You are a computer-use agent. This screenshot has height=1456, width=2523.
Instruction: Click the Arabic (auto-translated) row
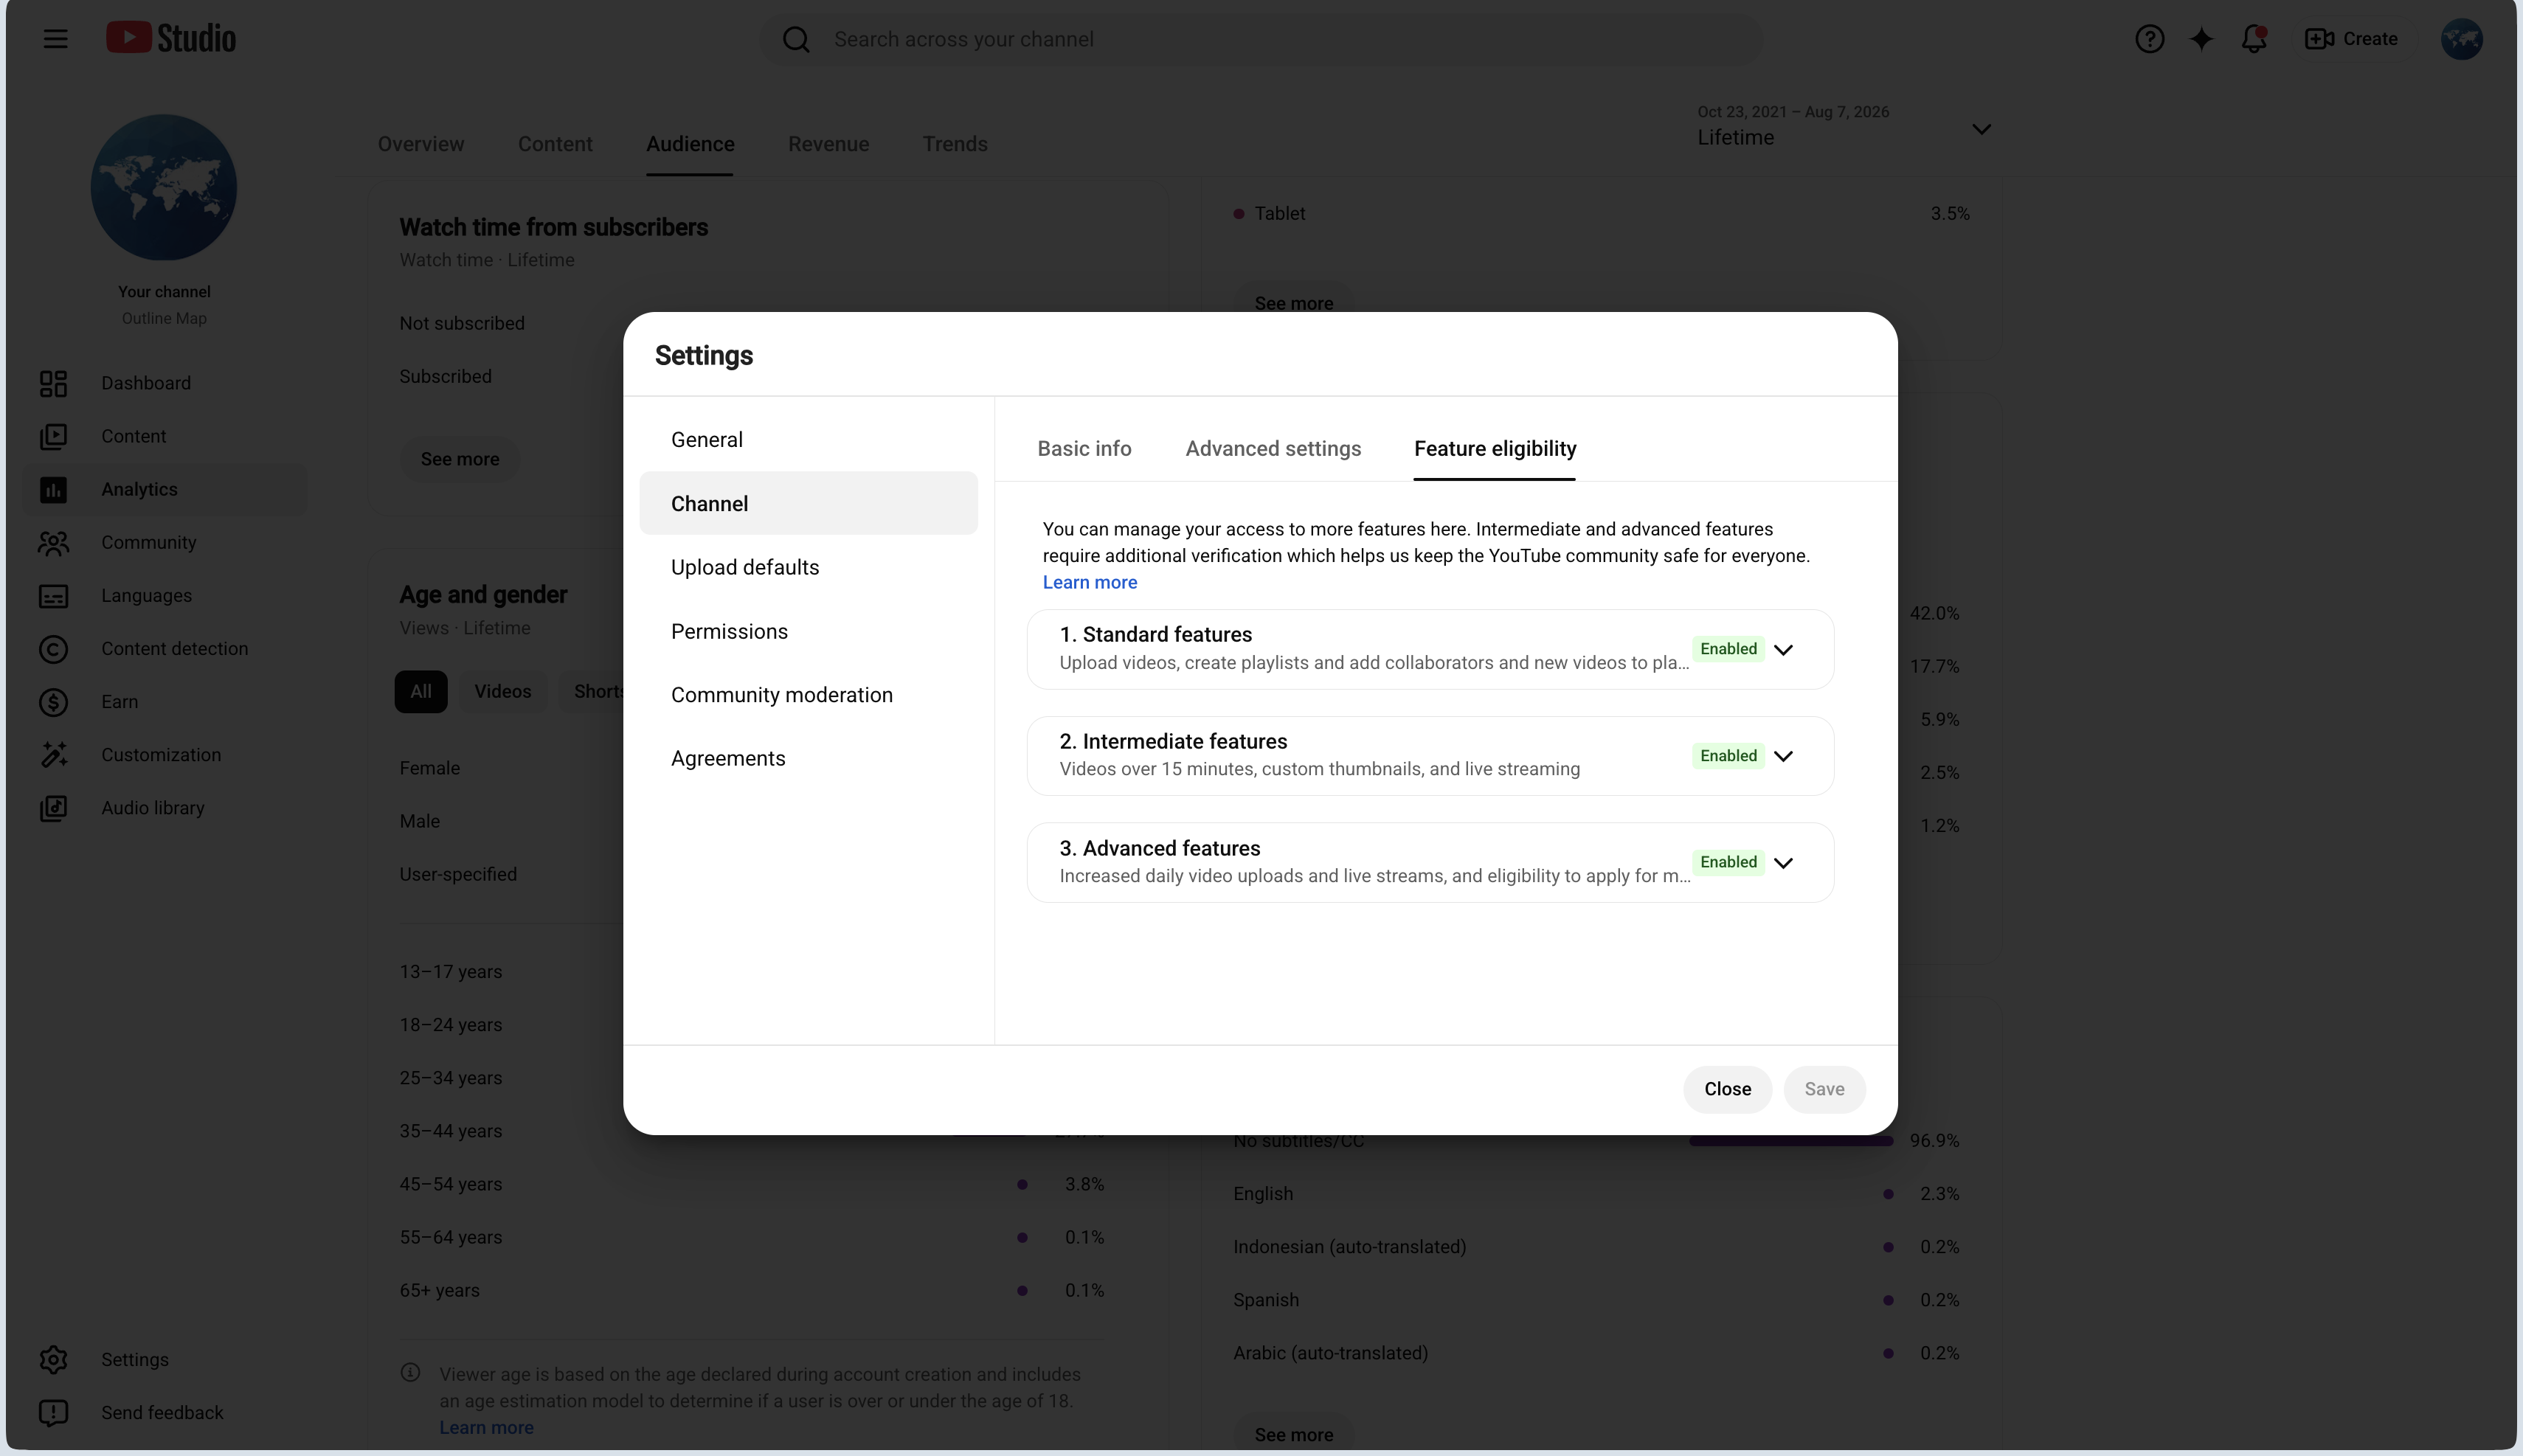coord(1596,1353)
